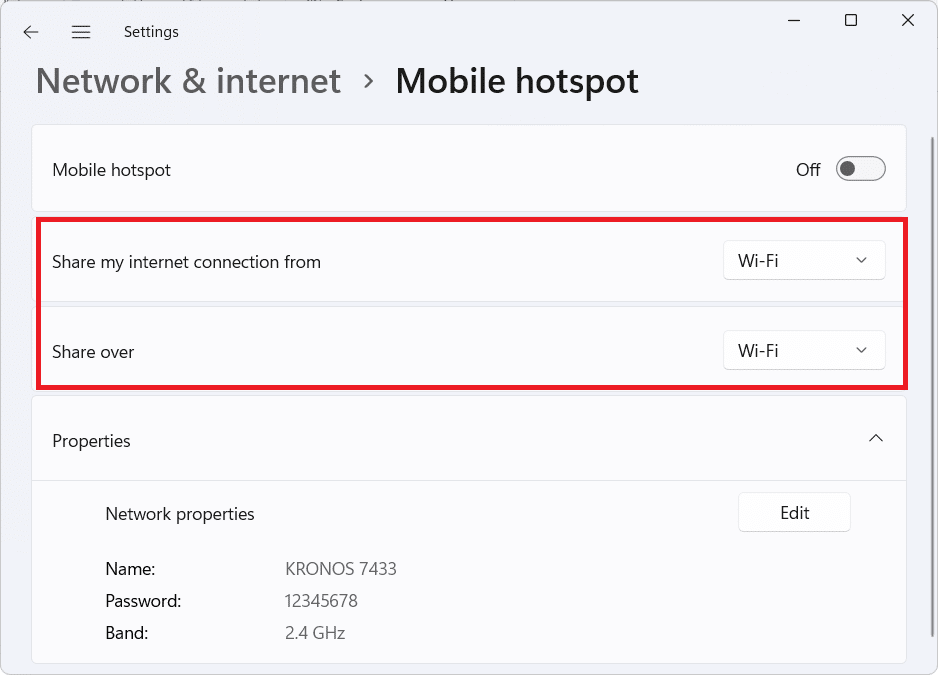
Task: Go to Network & internet breadcrumb
Action: click(189, 81)
